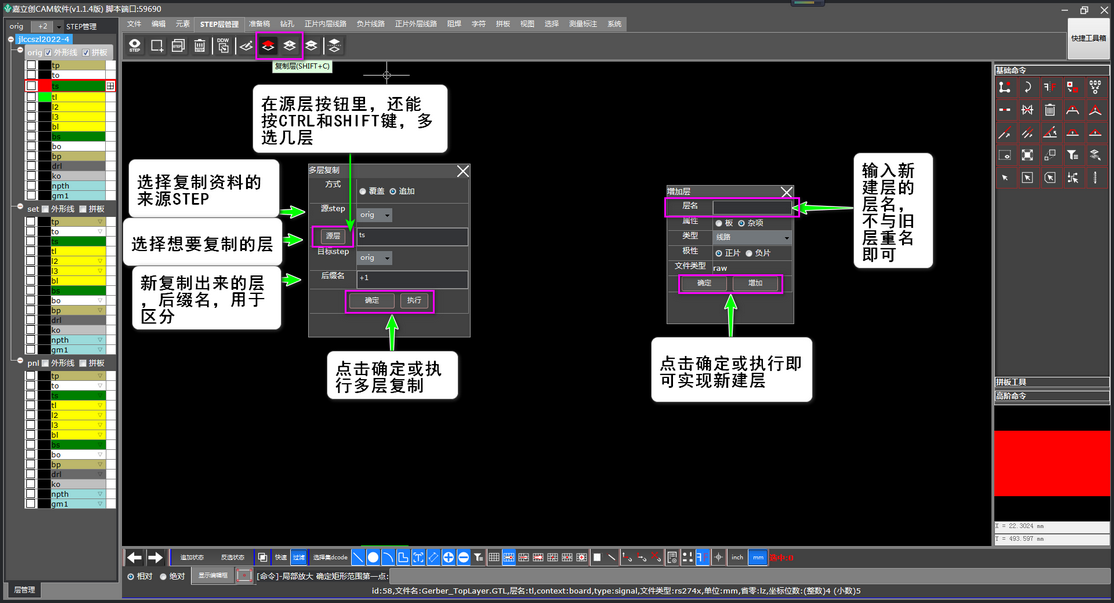
Task: Click the blue plus circle icon
Action: pyautogui.click(x=448, y=558)
